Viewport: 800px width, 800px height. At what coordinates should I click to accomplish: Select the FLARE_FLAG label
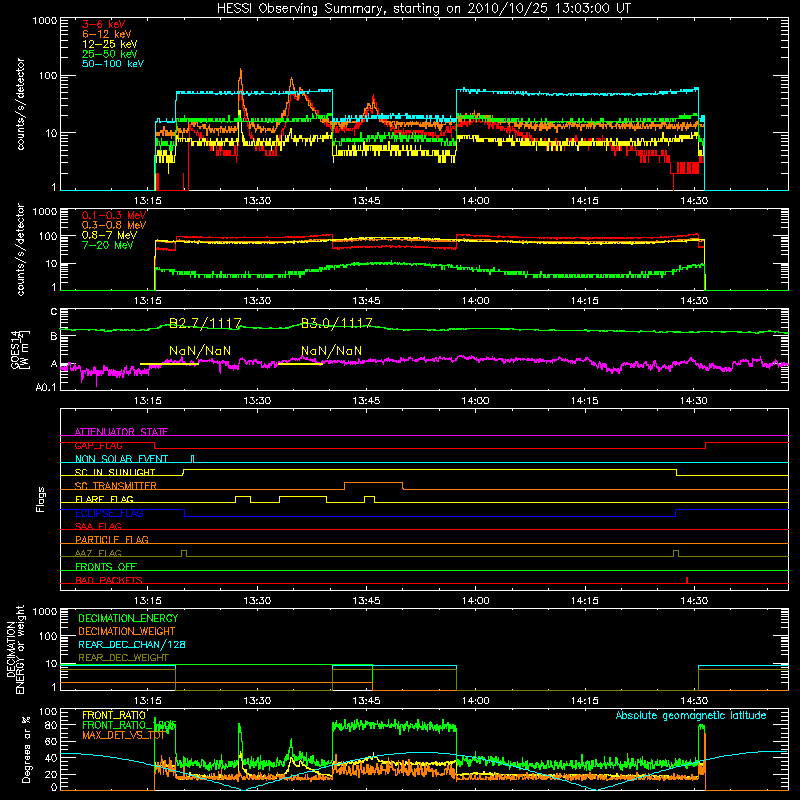[104, 499]
